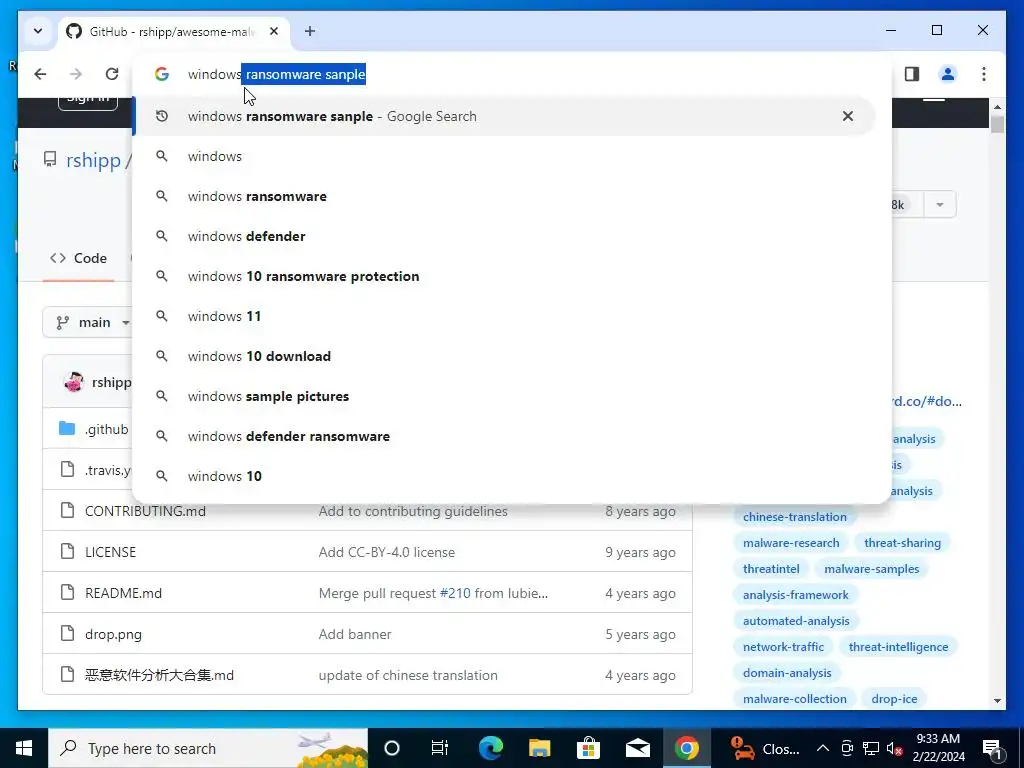The width and height of the screenshot is (1024, 768).
Task: Open the Chinese translation .md file
Action: 159,675
